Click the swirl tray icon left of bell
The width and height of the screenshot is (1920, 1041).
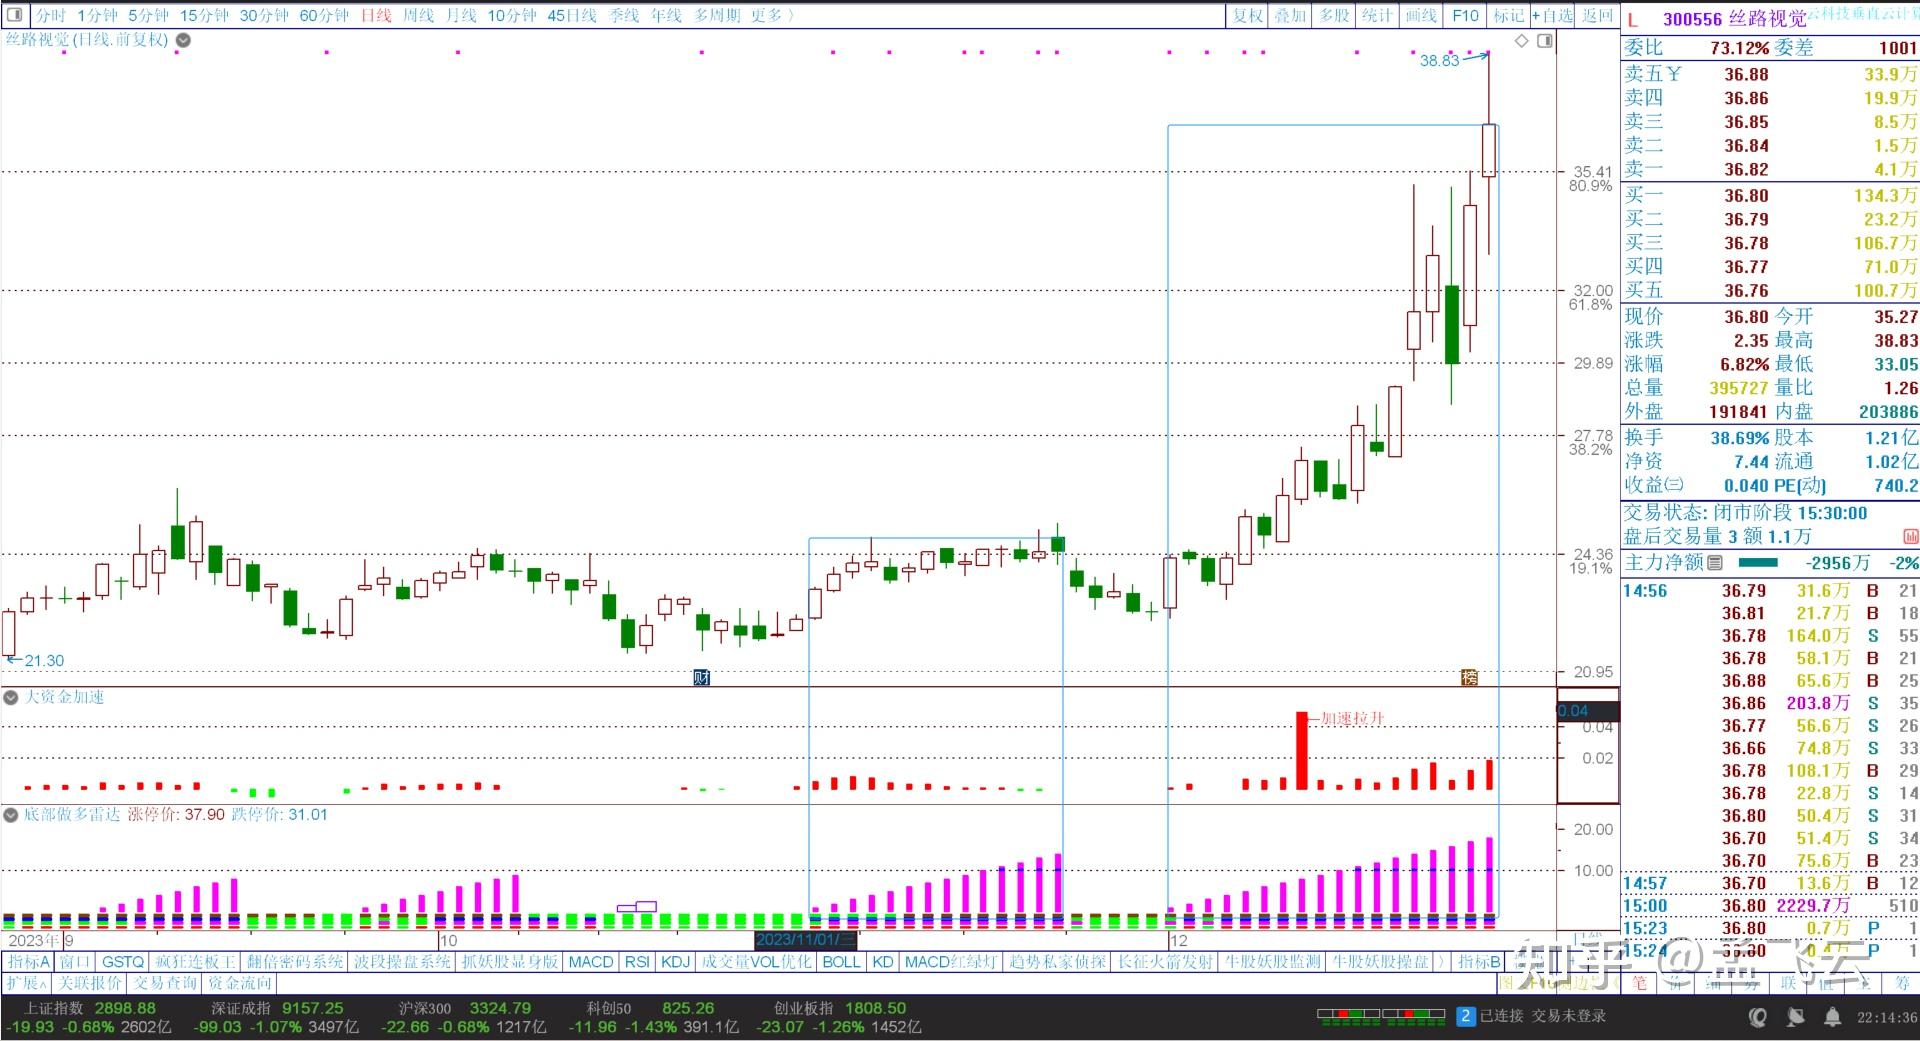point(1758,1017)
